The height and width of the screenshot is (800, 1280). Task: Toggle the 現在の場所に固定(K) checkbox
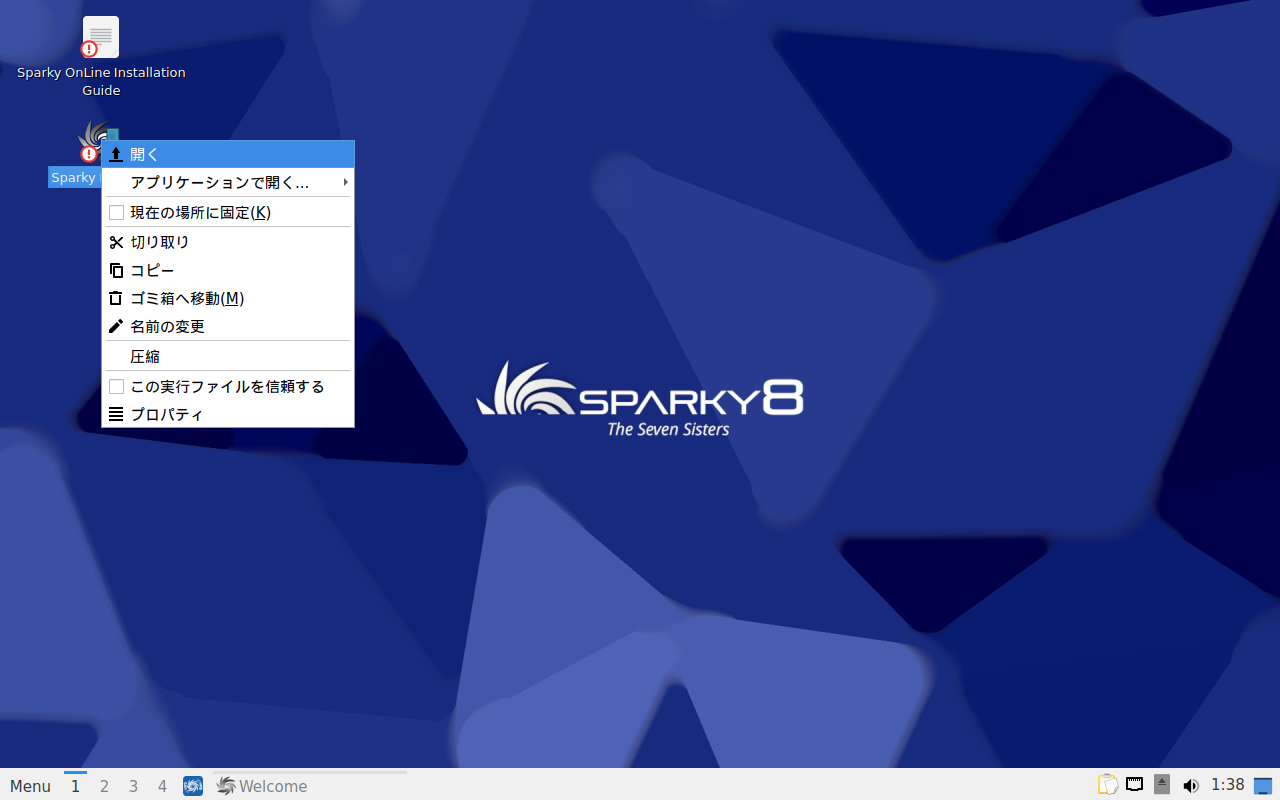point(116,212)
